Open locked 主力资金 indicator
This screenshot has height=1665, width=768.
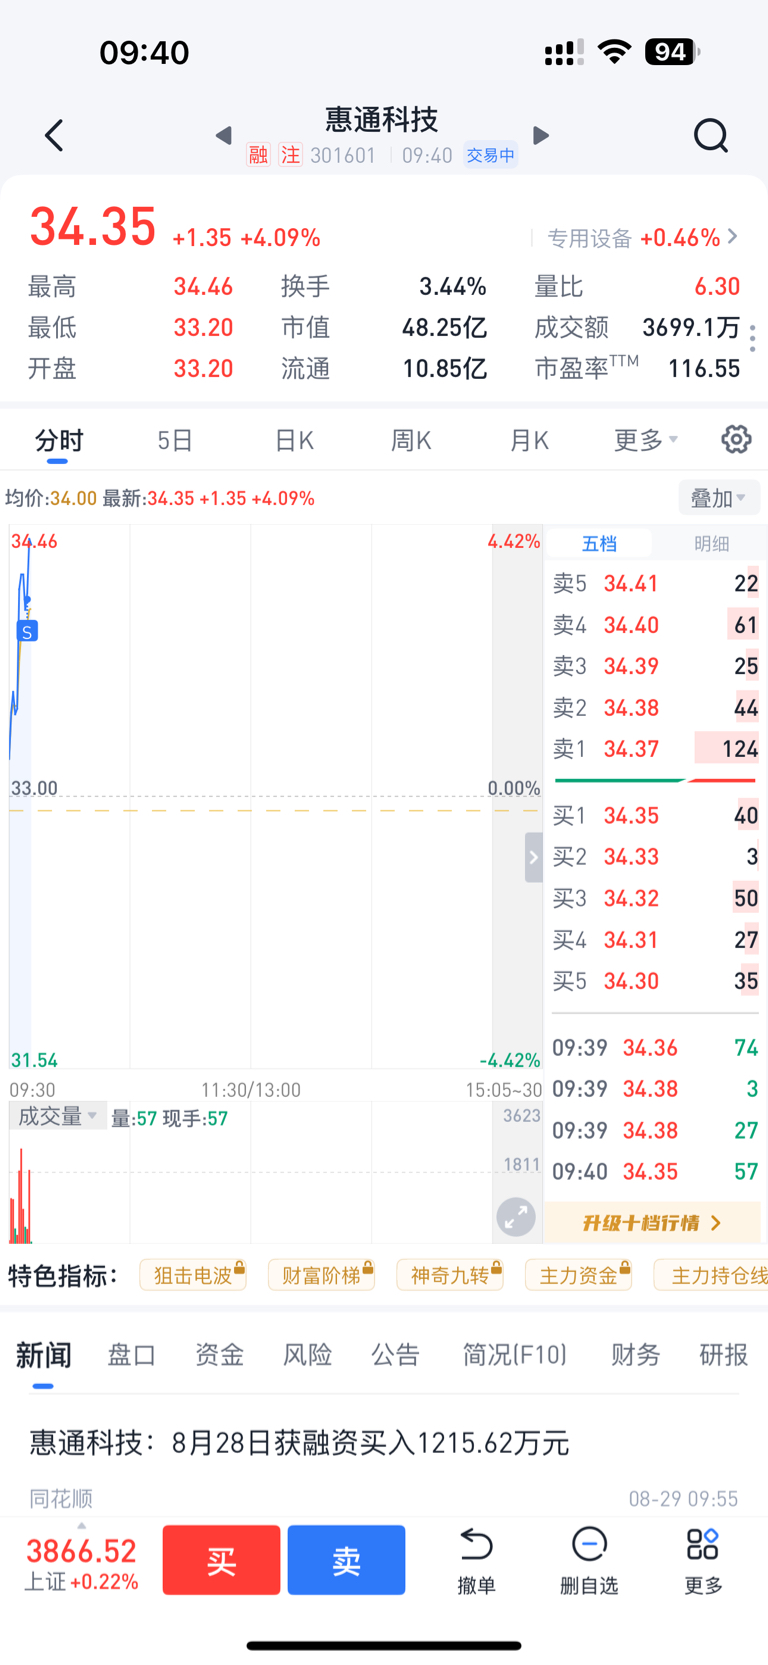pos(579,1275)
